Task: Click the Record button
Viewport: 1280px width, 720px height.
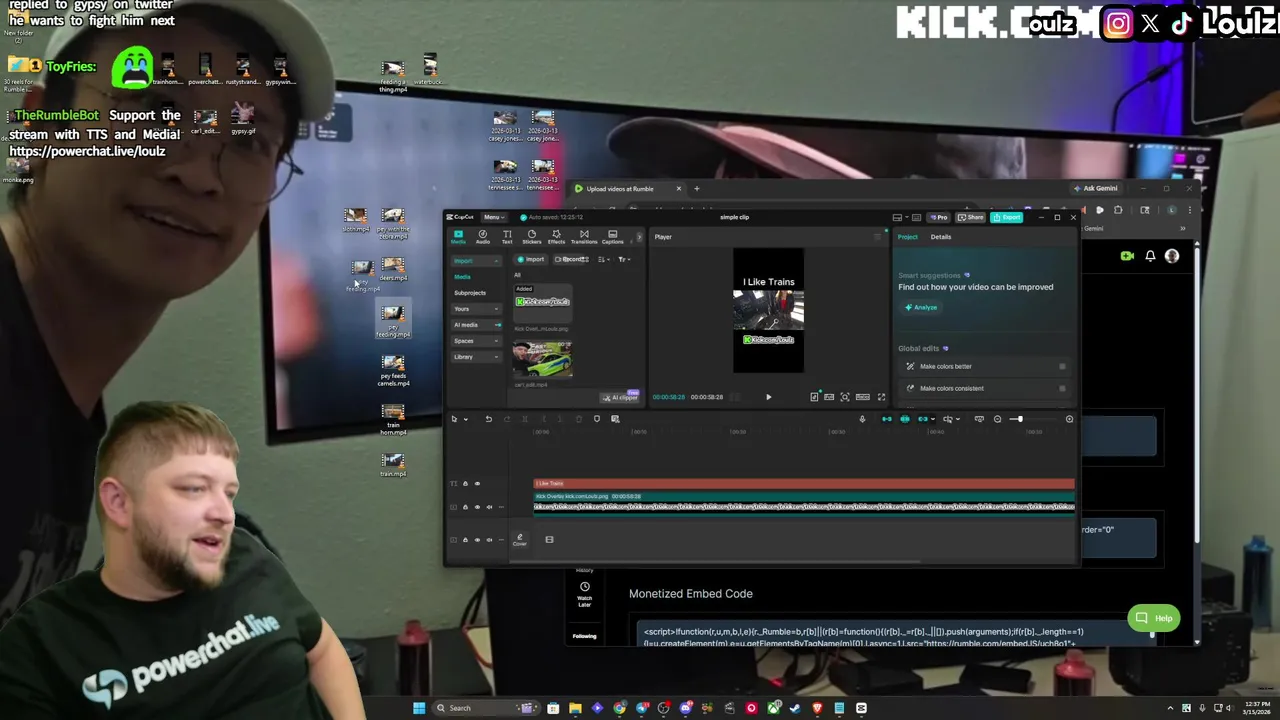Action: pos(571,260)
